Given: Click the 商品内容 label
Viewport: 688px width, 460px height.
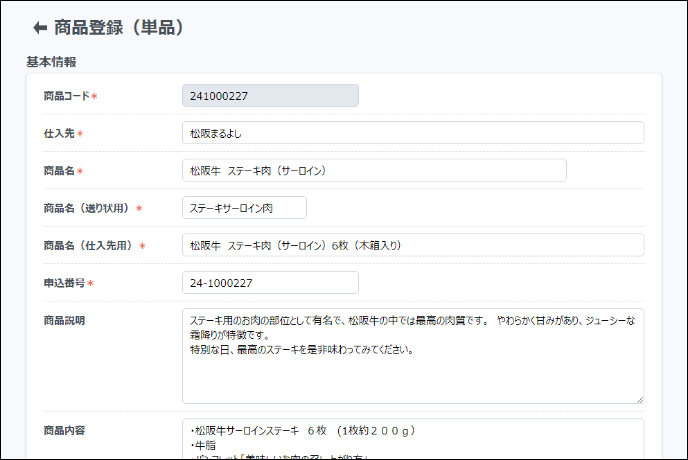Looking at the screenshot, I should click(x=64, y=430).
